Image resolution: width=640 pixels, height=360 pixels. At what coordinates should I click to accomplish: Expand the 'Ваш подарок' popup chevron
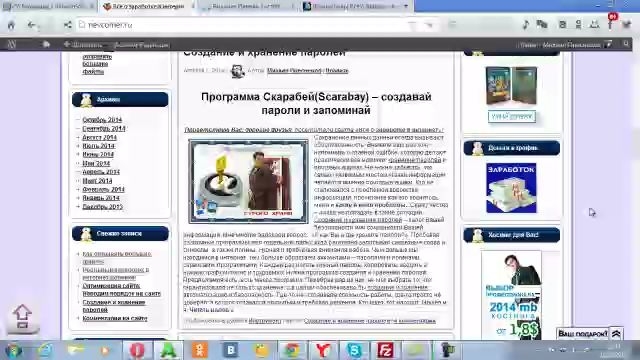click(616, 334)
